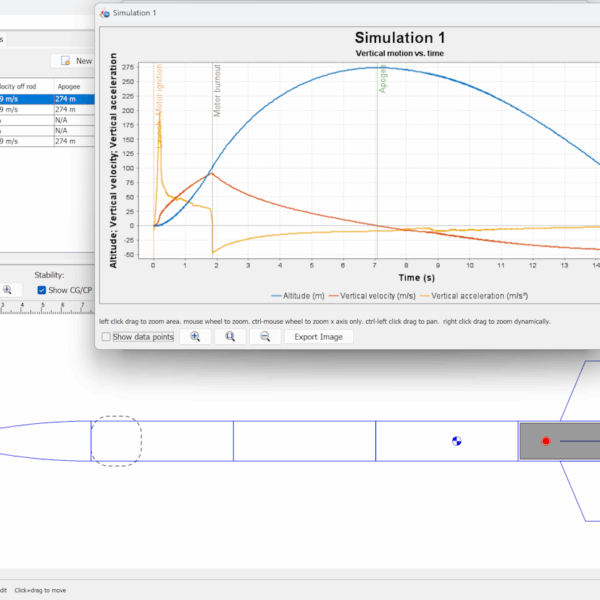This screenshot has height=600, width=600.
Task: Zoom in on the plot with the plus magnifier
Action: pyautogui.click(x=195, y=337)
